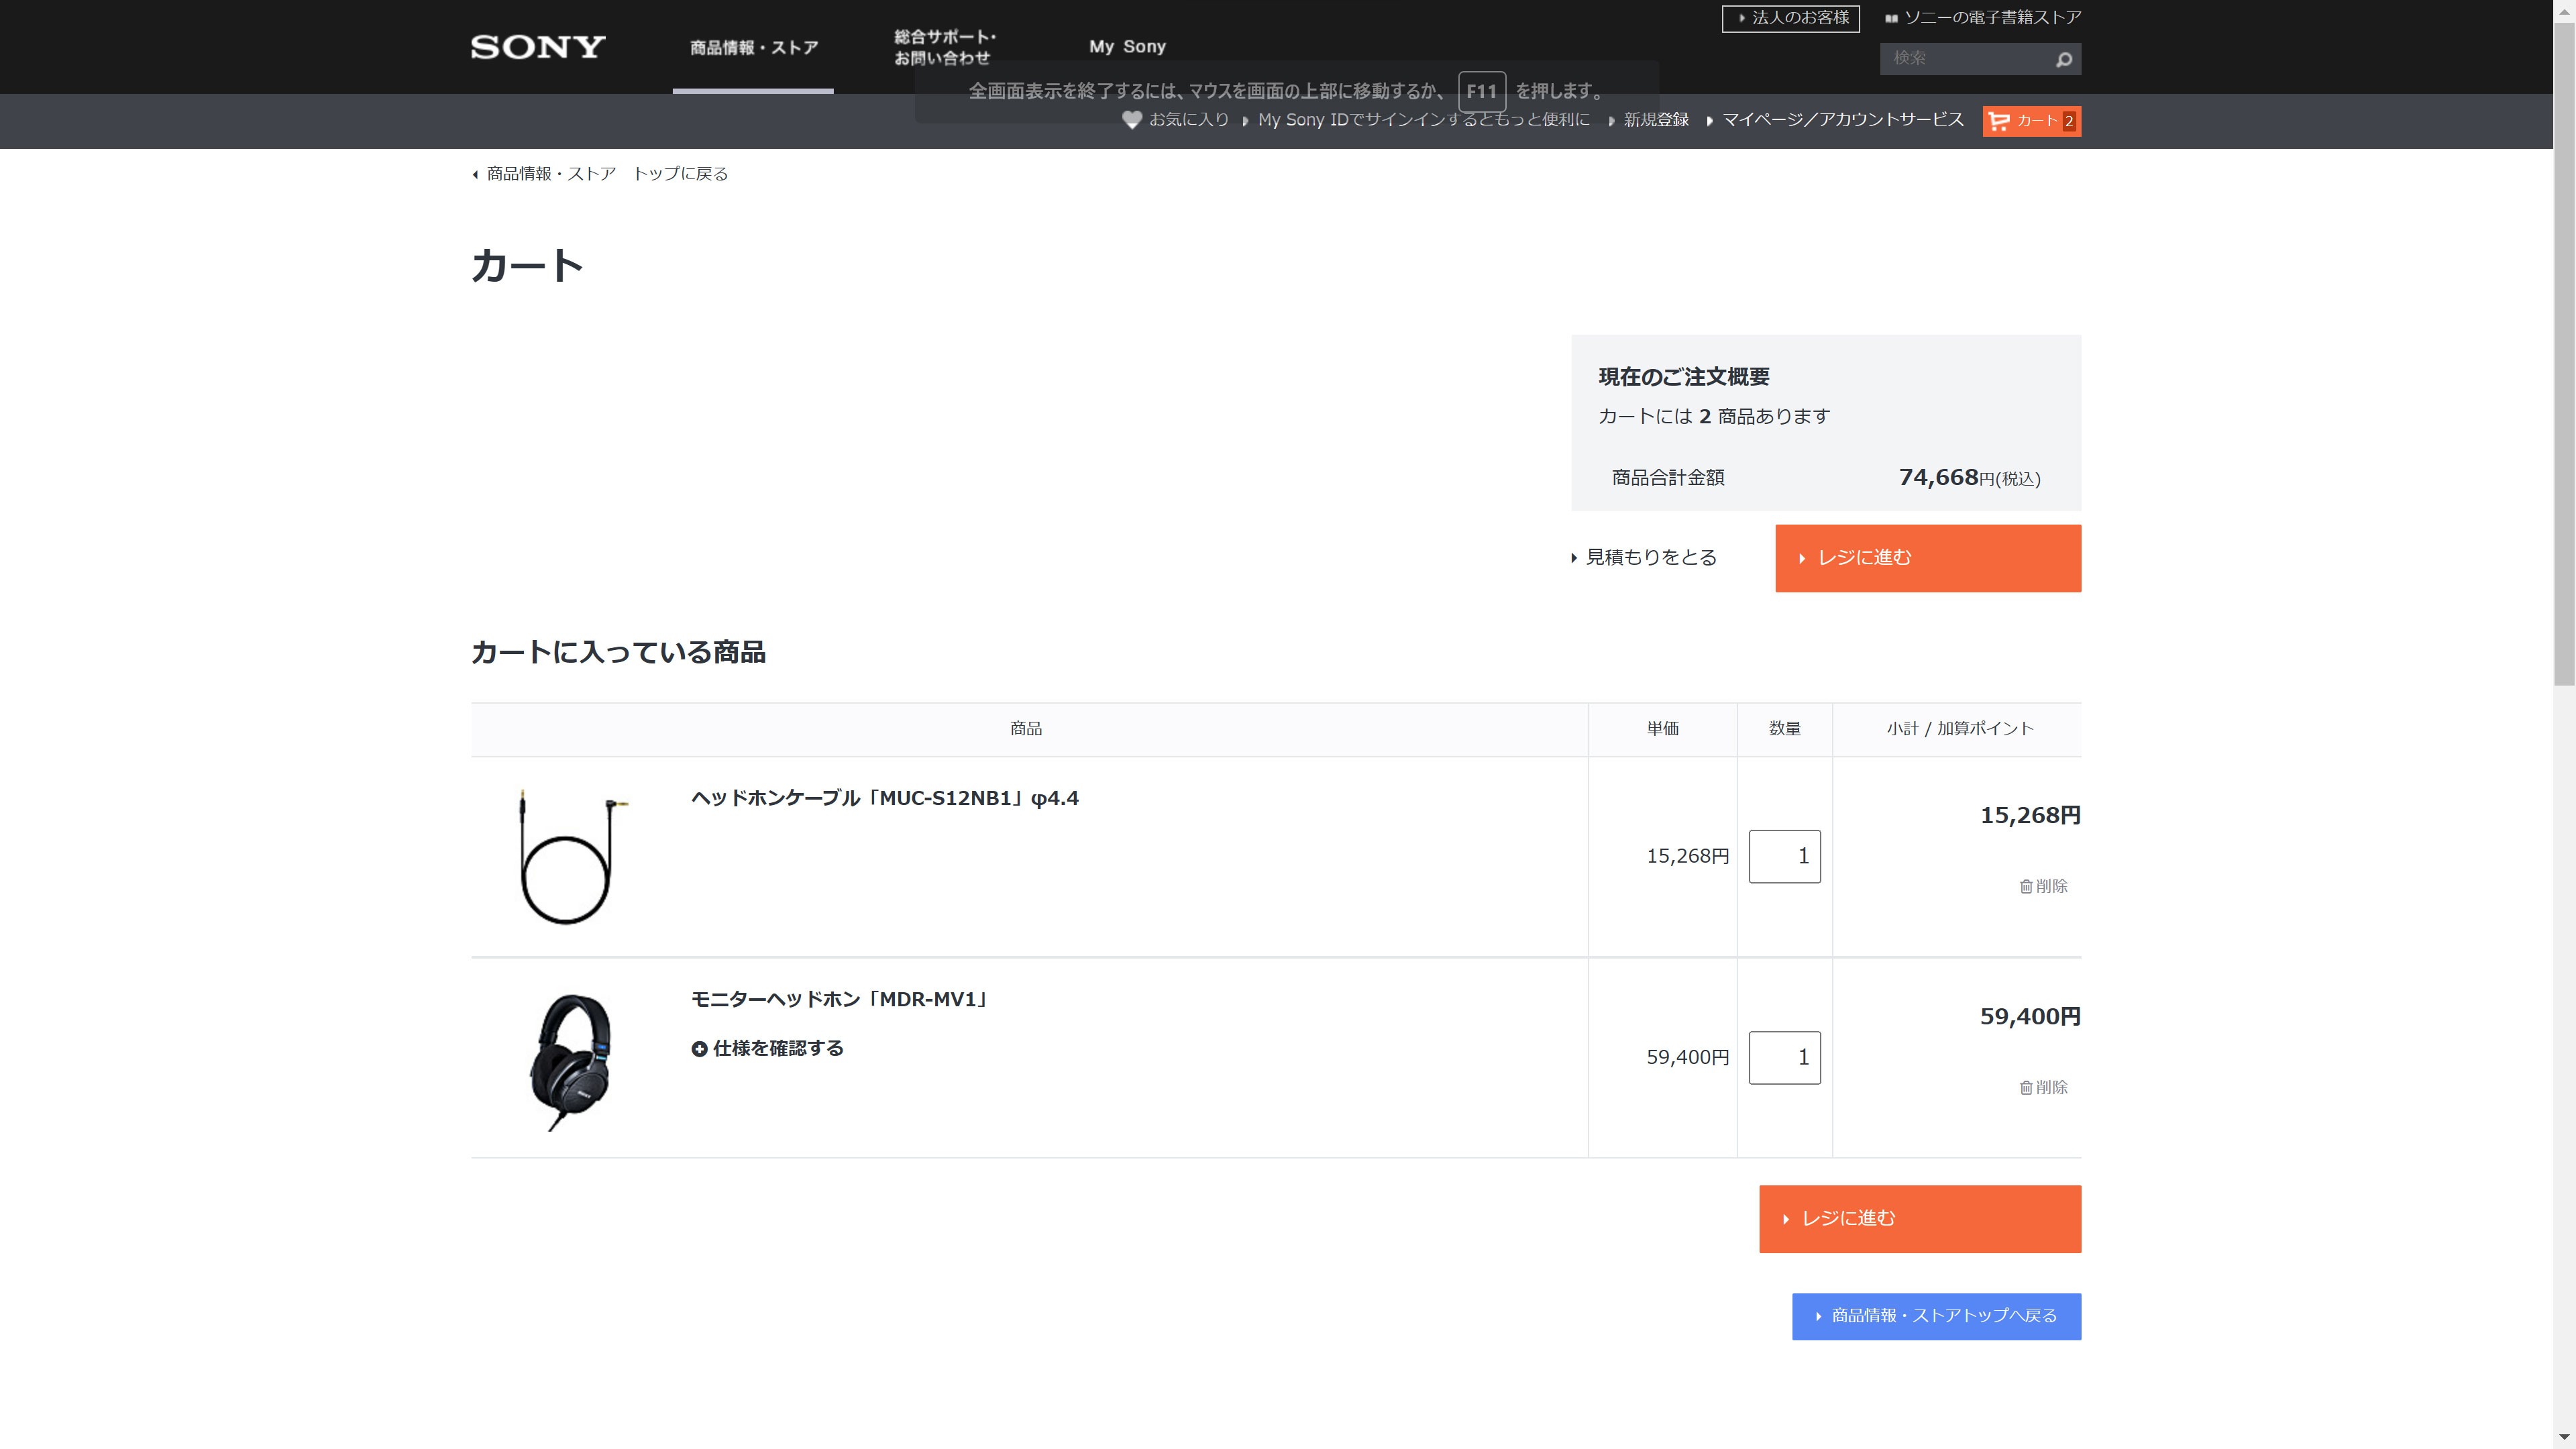2576x1449 pixels.
Task: Click 現在のご注文概要 heading
Action: pyautogui.click(x=1684, y=377)
